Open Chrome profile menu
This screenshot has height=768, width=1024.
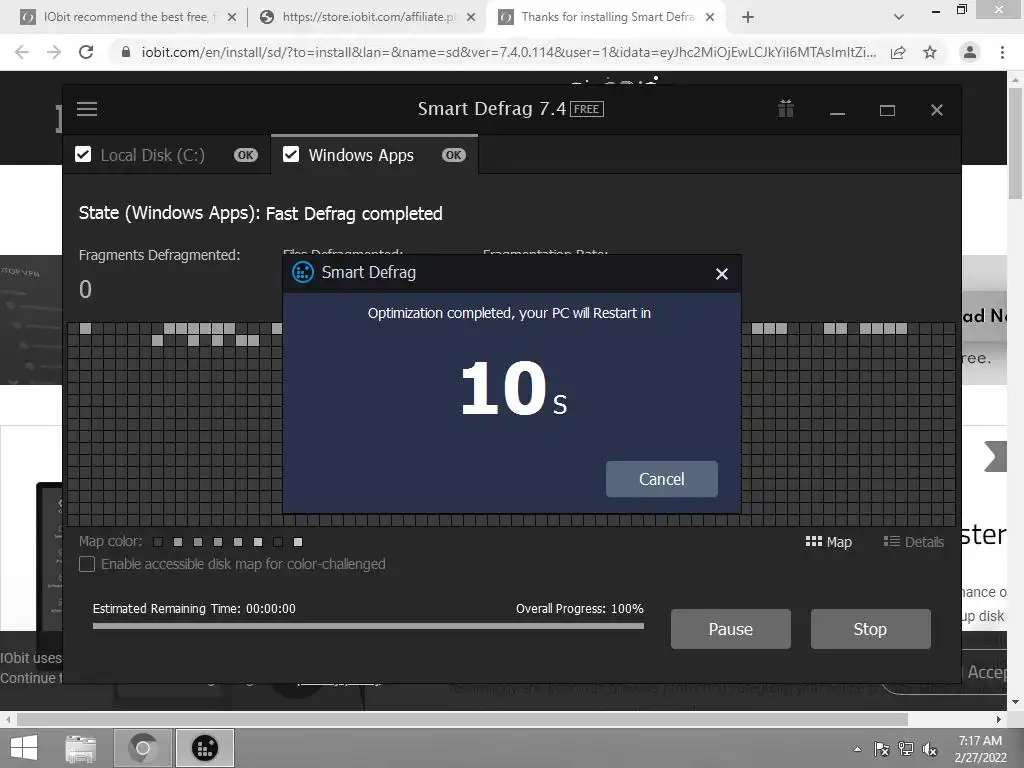[970, 52]
